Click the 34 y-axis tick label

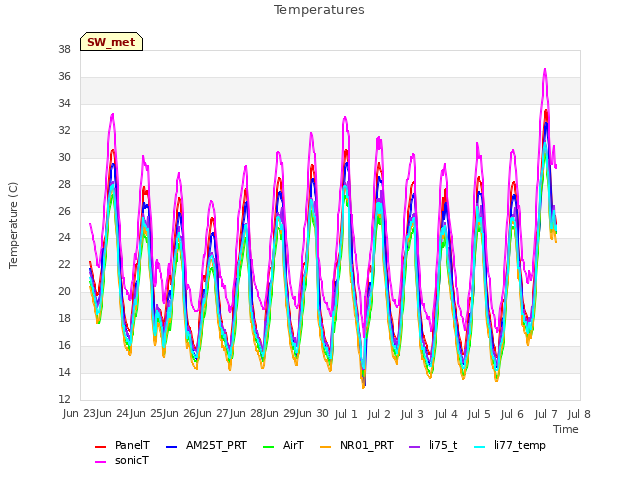pos(64,103)
